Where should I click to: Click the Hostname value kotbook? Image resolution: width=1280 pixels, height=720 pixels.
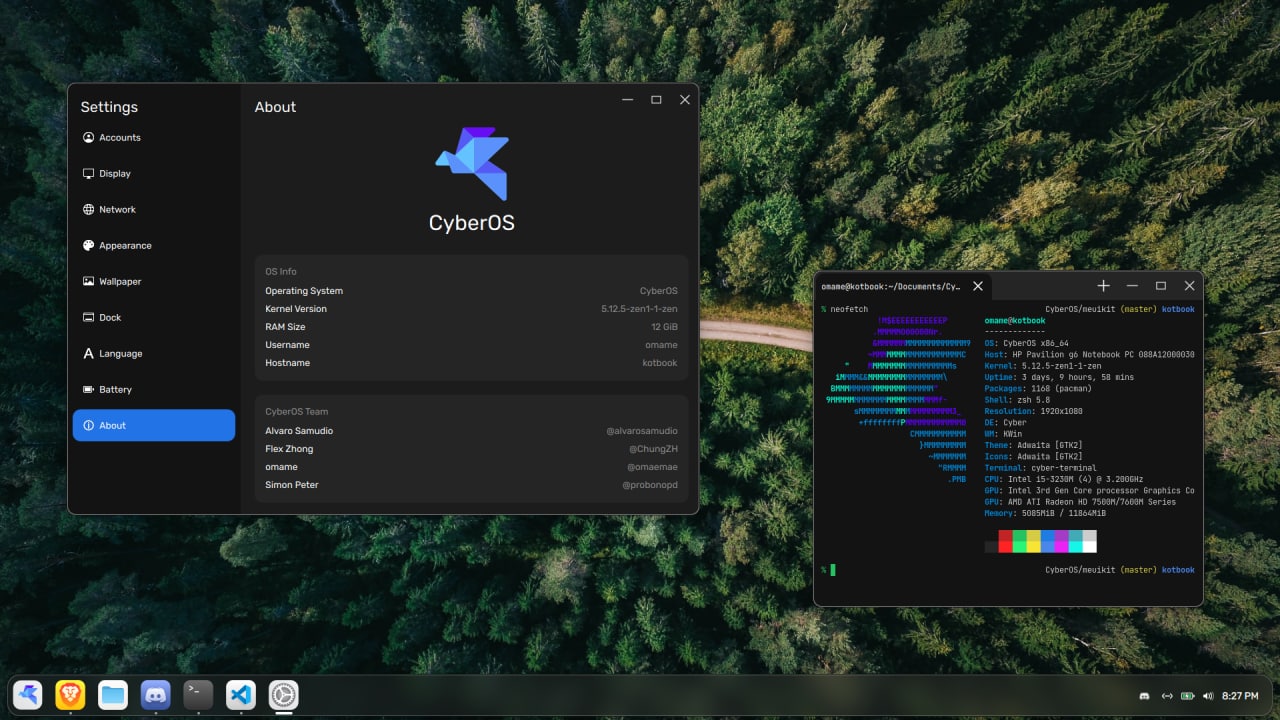(660, 363)
